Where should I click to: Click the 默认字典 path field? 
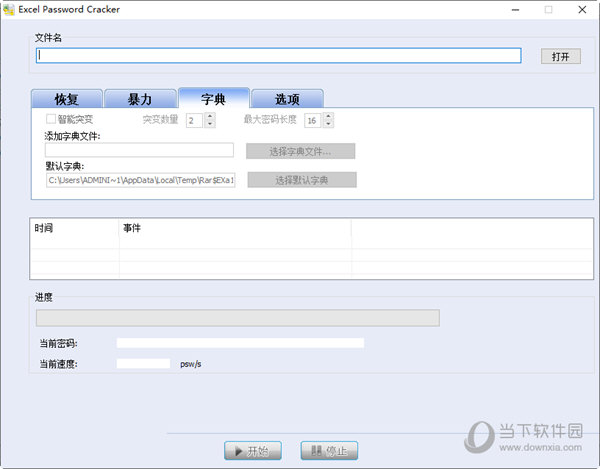point(140,180)
